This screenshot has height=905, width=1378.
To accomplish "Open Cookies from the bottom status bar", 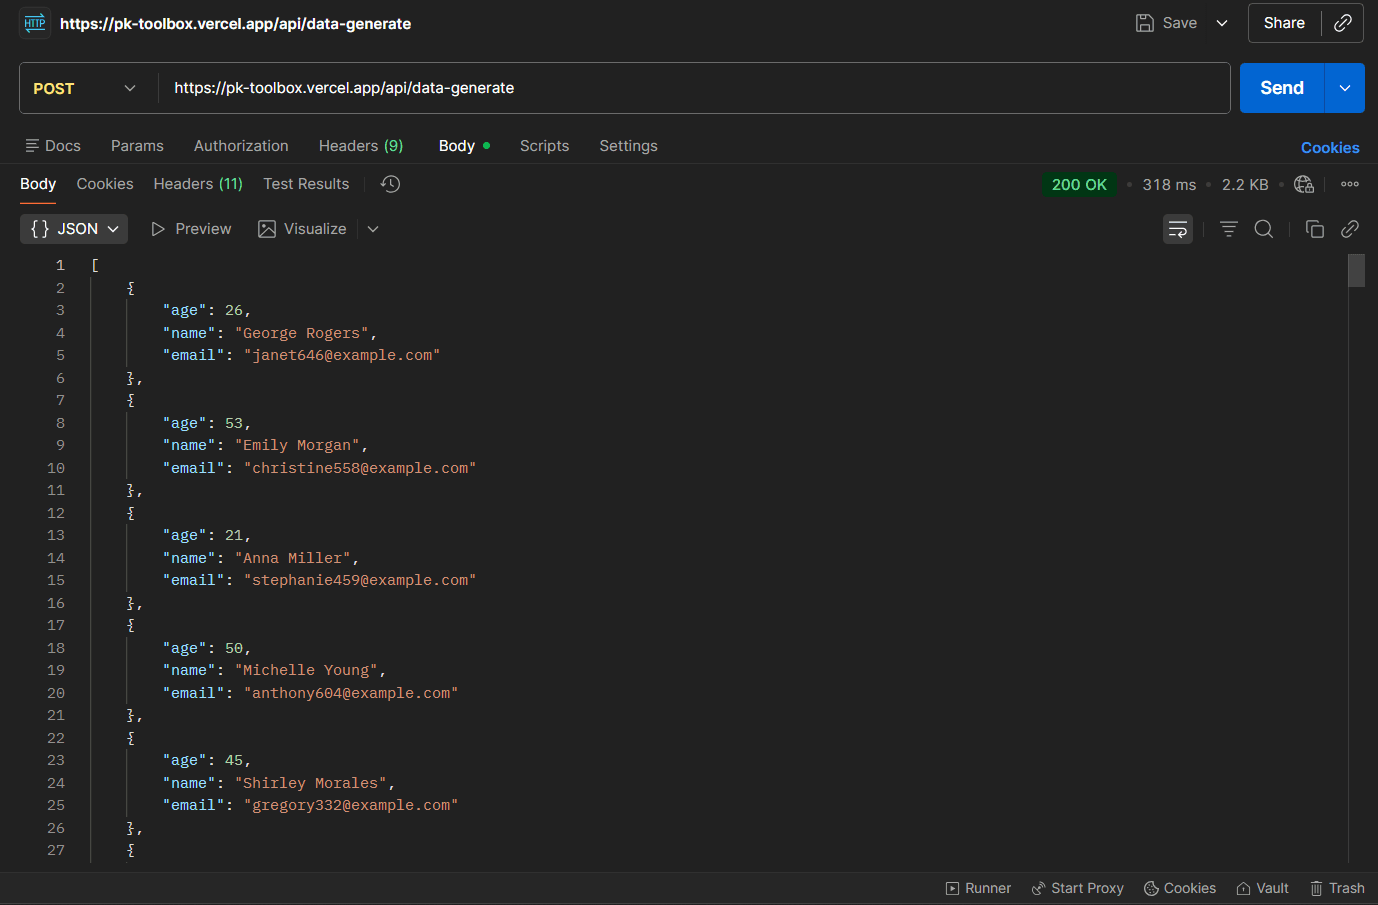I will (1180, 888).
